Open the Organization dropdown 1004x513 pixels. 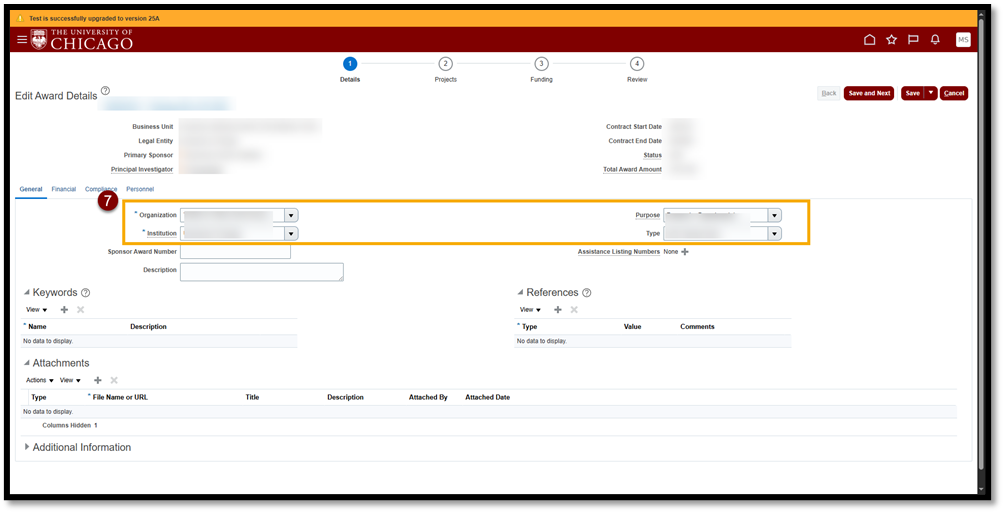[x=291, y=215]
